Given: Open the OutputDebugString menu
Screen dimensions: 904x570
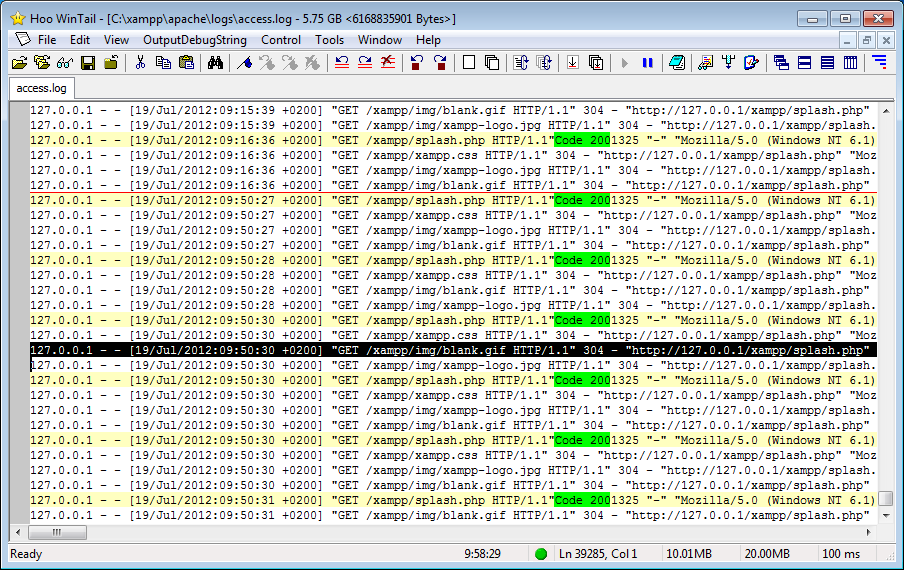Looking at the screenshot, I should click(x=195, y=40).
